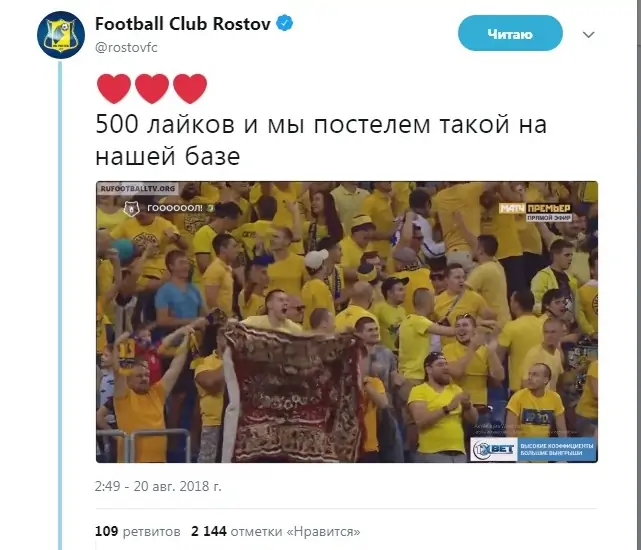Open the Football Club Rostov avatar logo
Image resolution: width=641 pixels, height=550 pixels.
61,35
